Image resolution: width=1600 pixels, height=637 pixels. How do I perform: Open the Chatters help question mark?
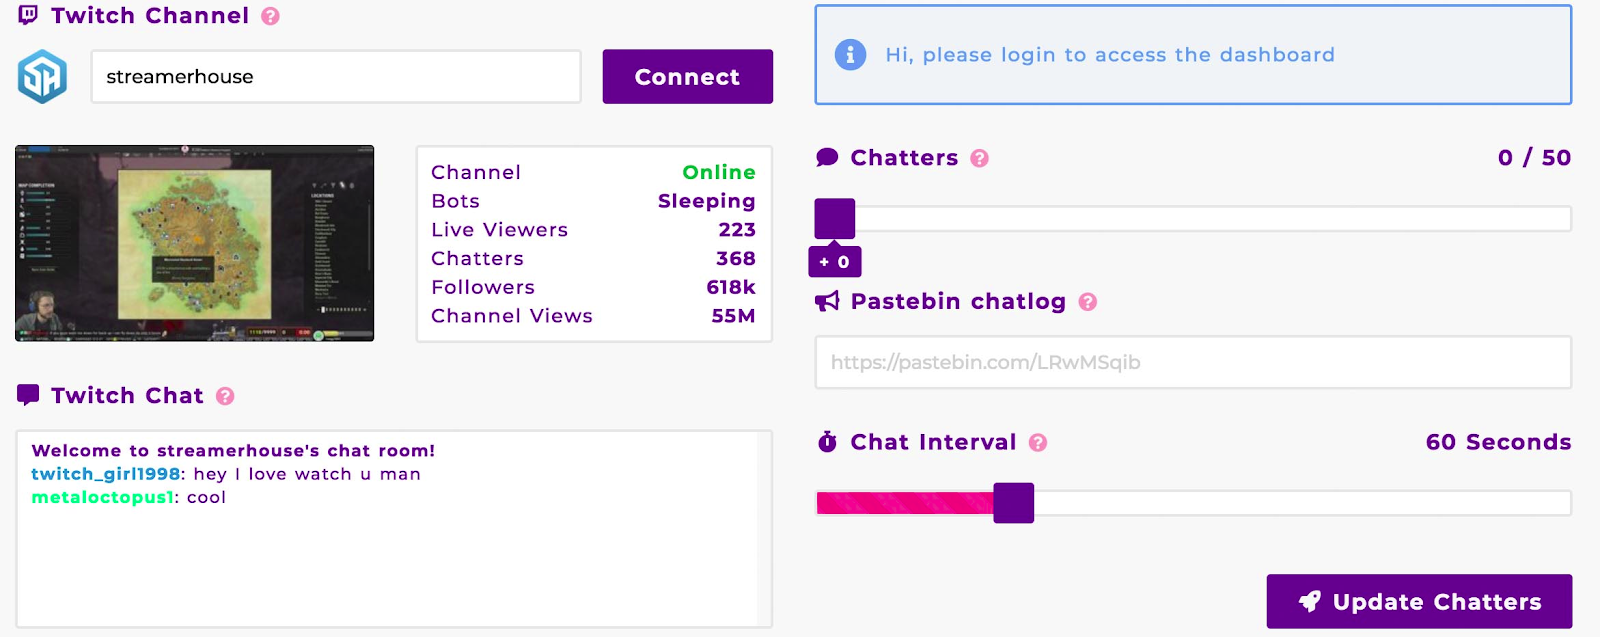click(x=980, y=158)
